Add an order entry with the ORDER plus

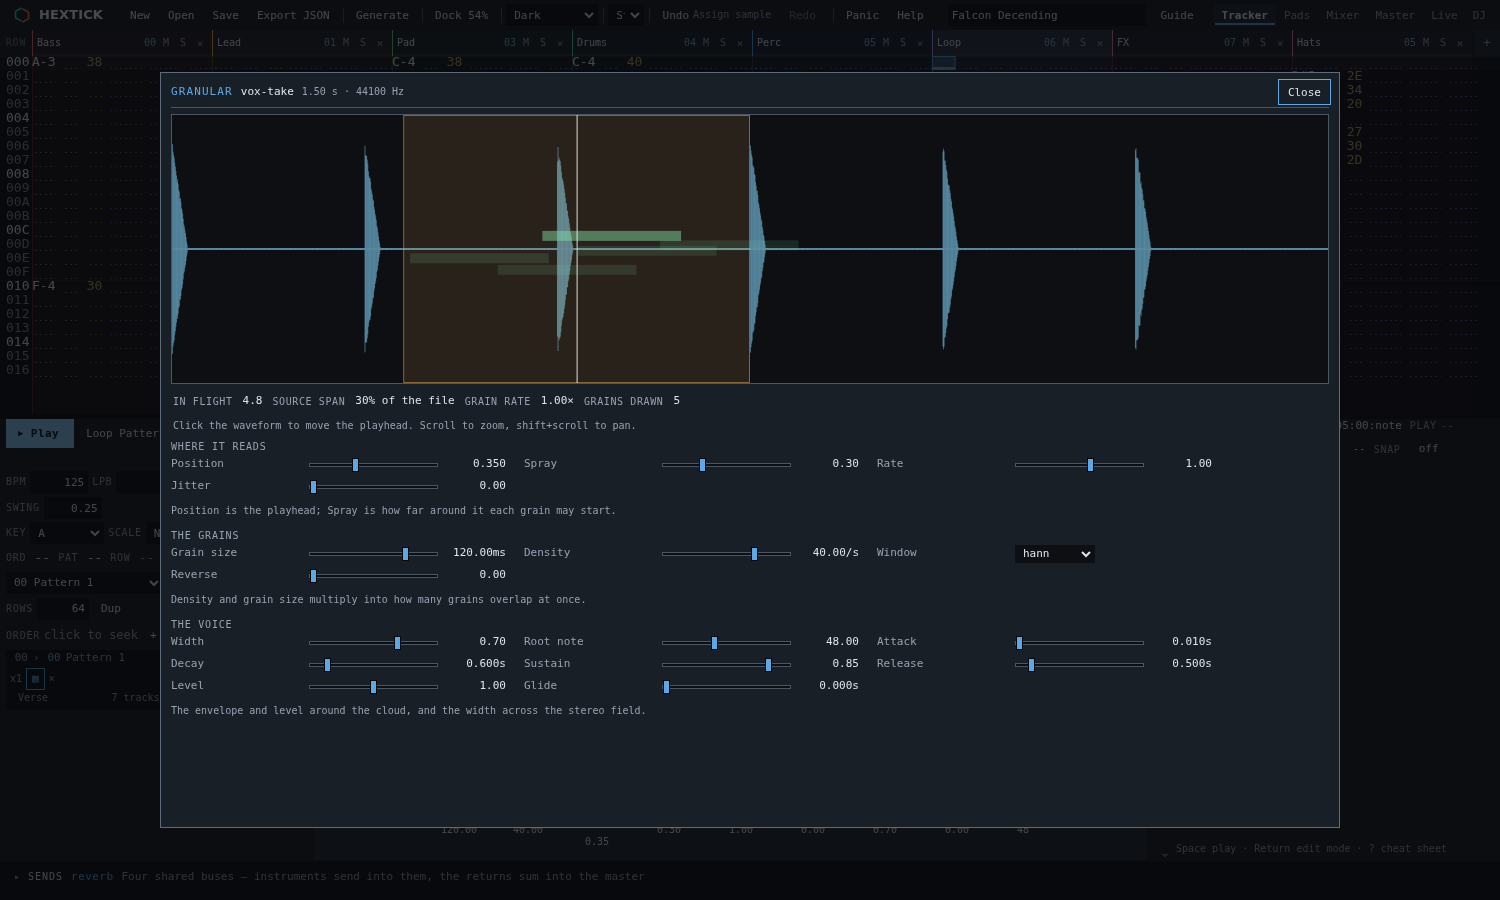point(153,635)
